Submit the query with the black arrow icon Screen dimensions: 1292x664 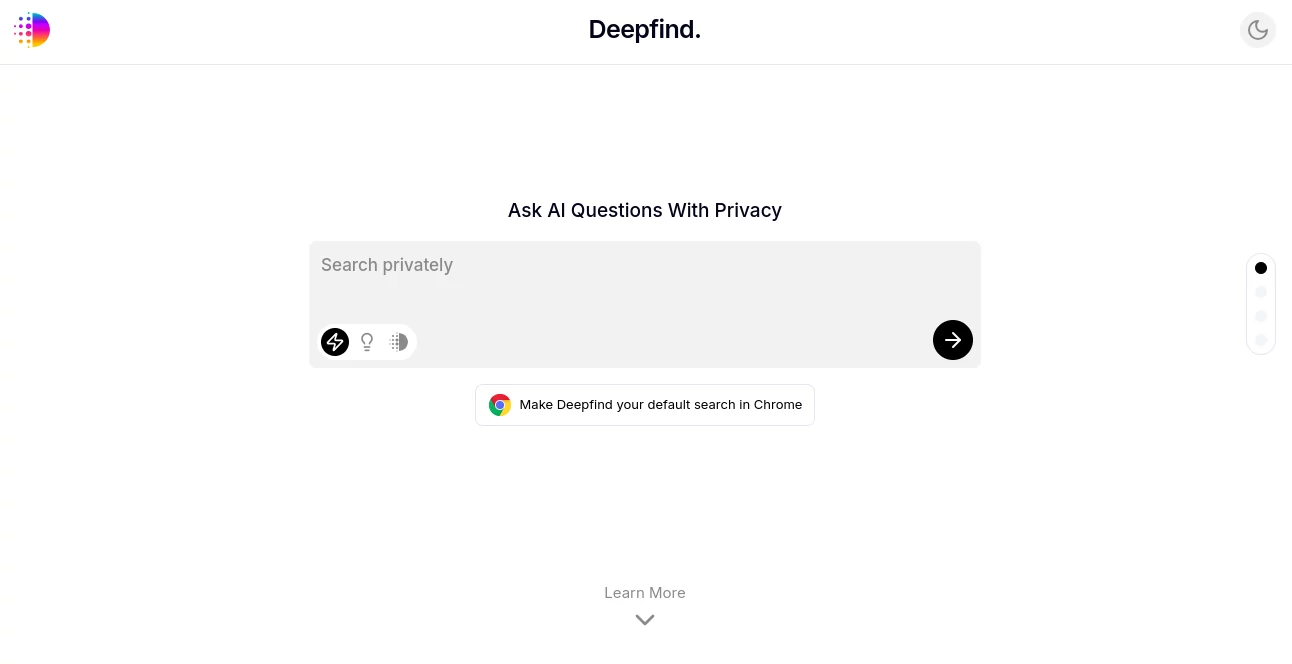click(952, 340)
